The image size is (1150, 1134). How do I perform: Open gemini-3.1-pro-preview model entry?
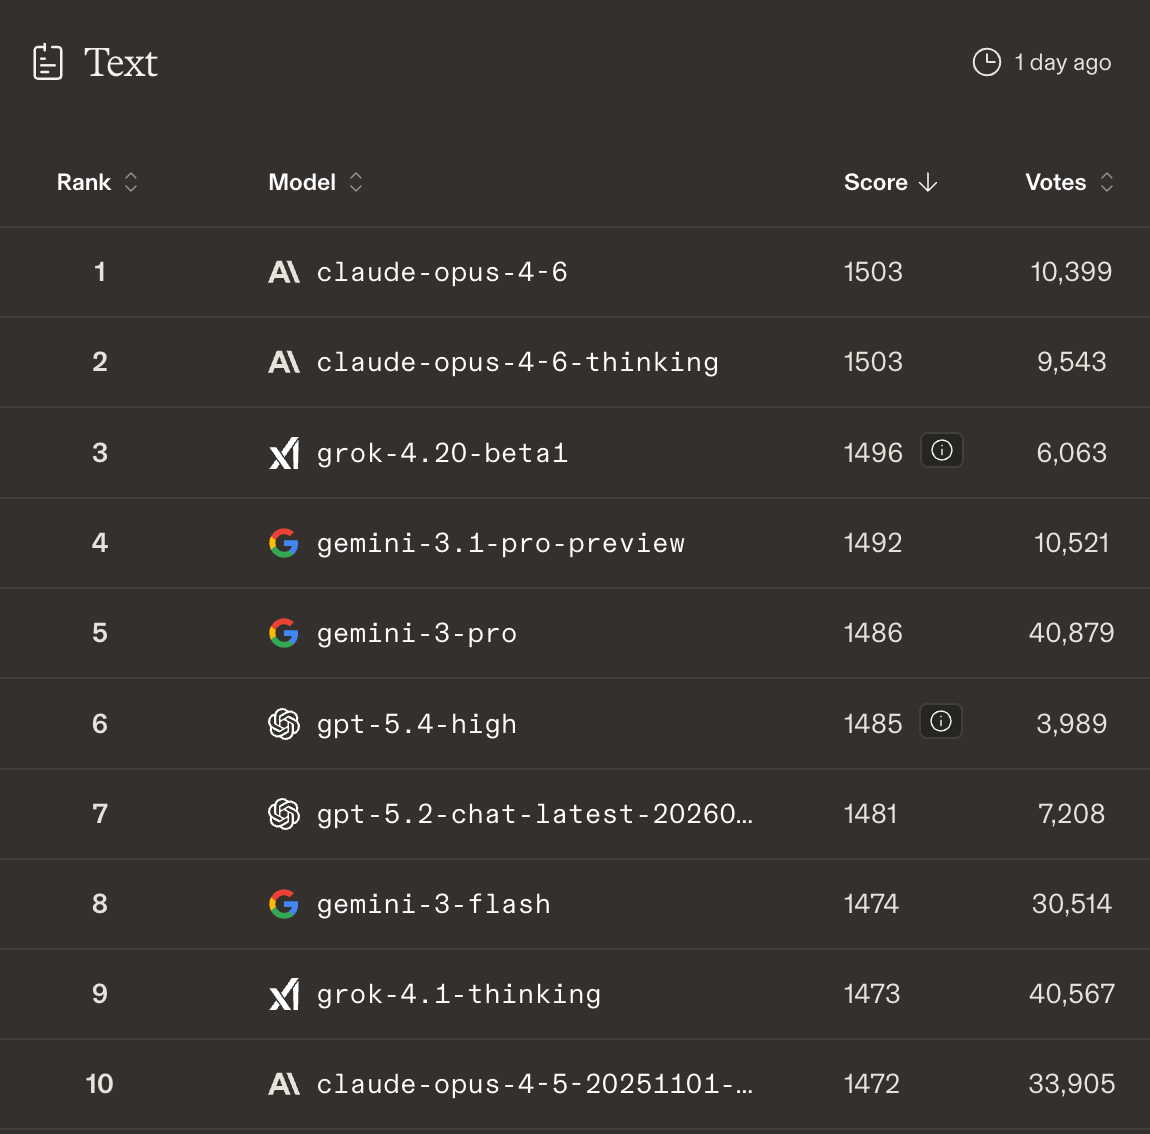(501, 544)
